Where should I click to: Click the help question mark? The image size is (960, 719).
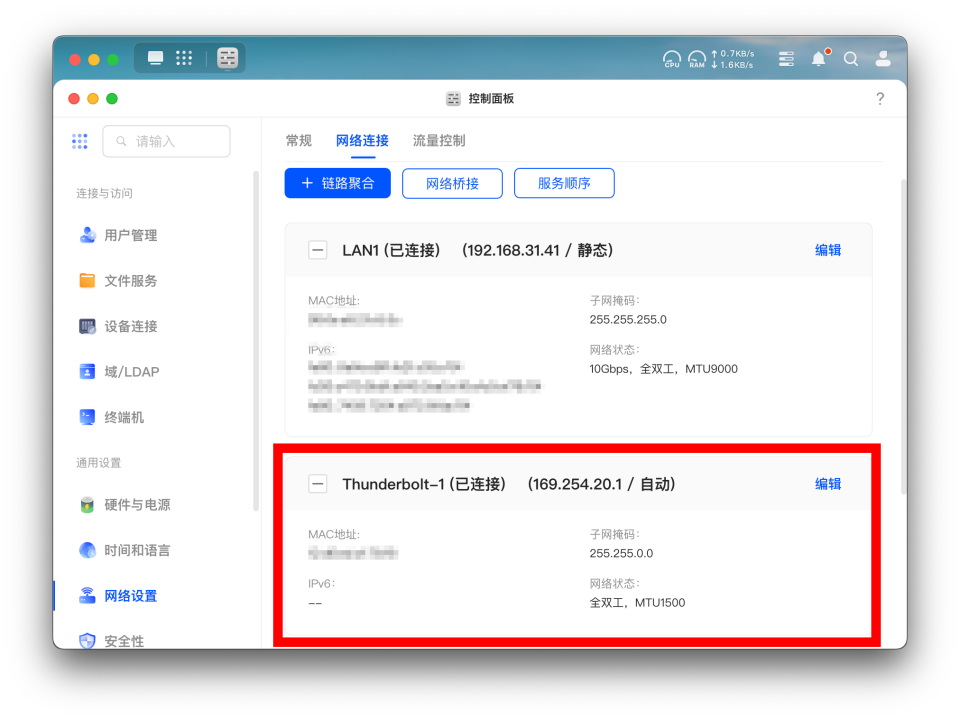click(x=880, y=99)
